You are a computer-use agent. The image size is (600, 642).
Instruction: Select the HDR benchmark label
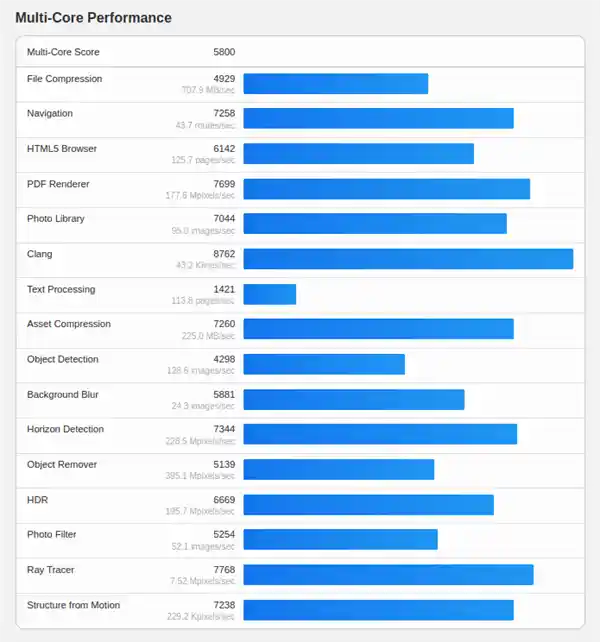(x=38, y=500)
